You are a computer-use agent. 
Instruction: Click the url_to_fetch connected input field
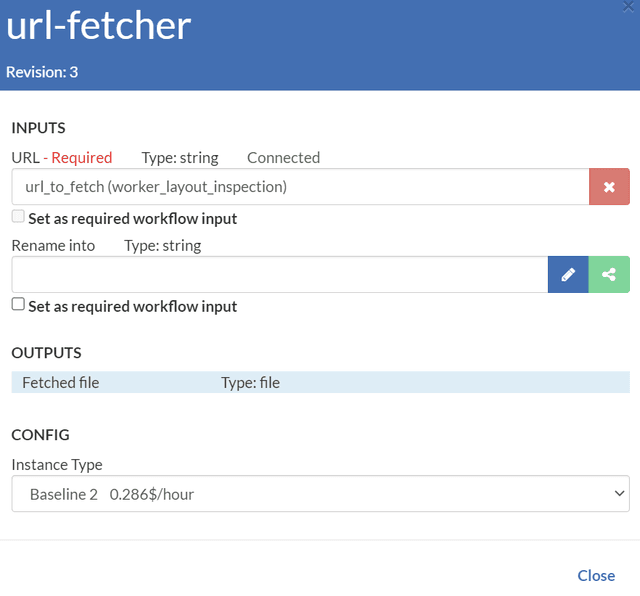(x=300, y=187)
